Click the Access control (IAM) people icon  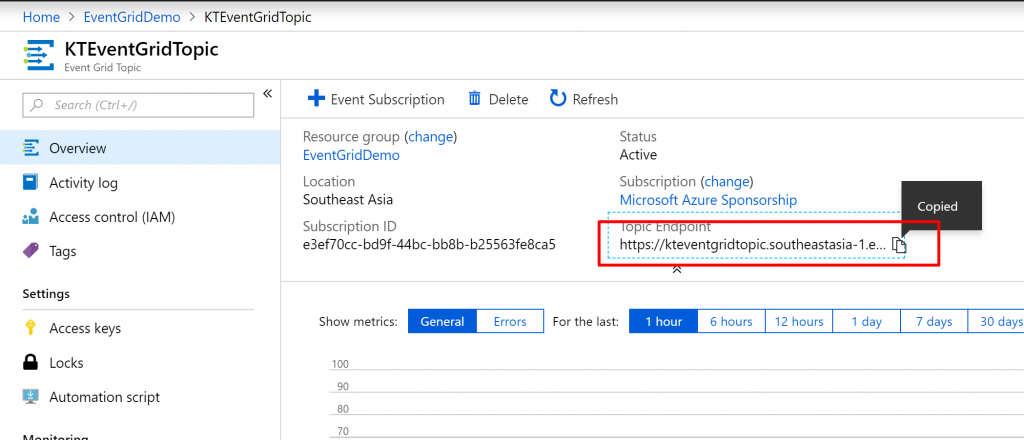pyautogui.click(x=30, y=217)
